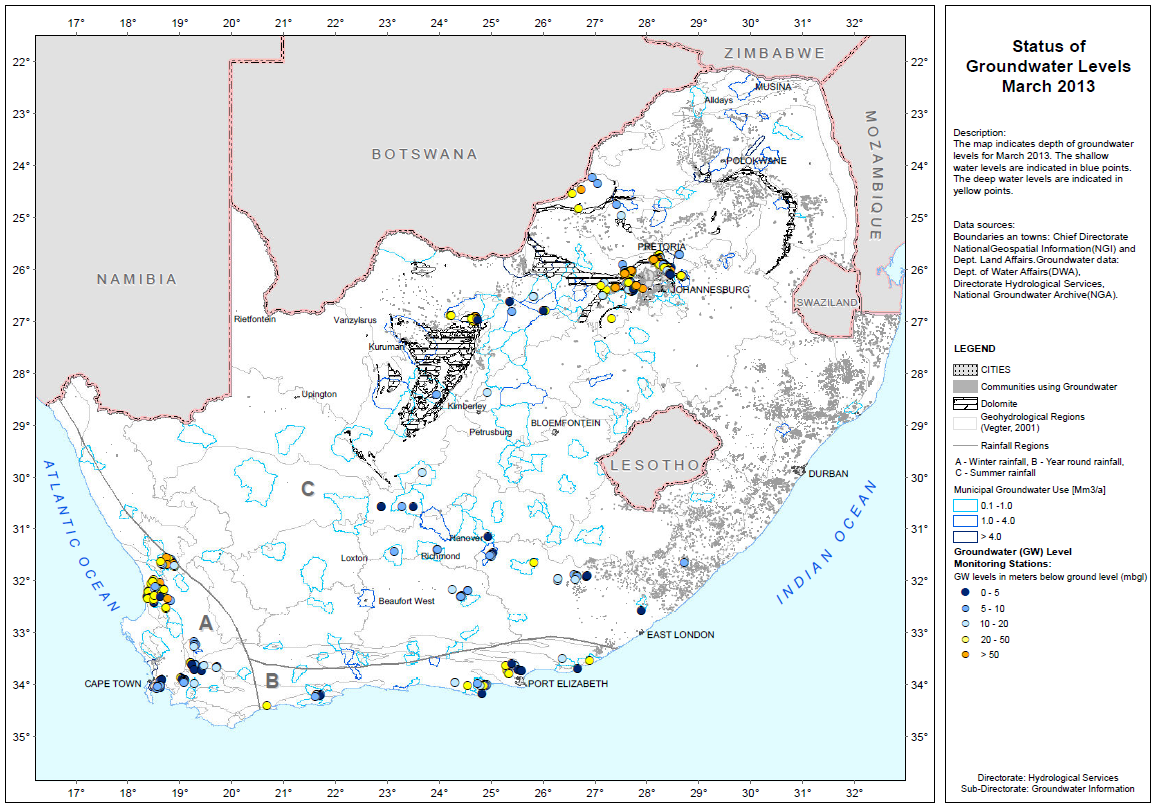Click the CAPE TOWN label on the map
1160x806 pixels.
click(112, 684)
